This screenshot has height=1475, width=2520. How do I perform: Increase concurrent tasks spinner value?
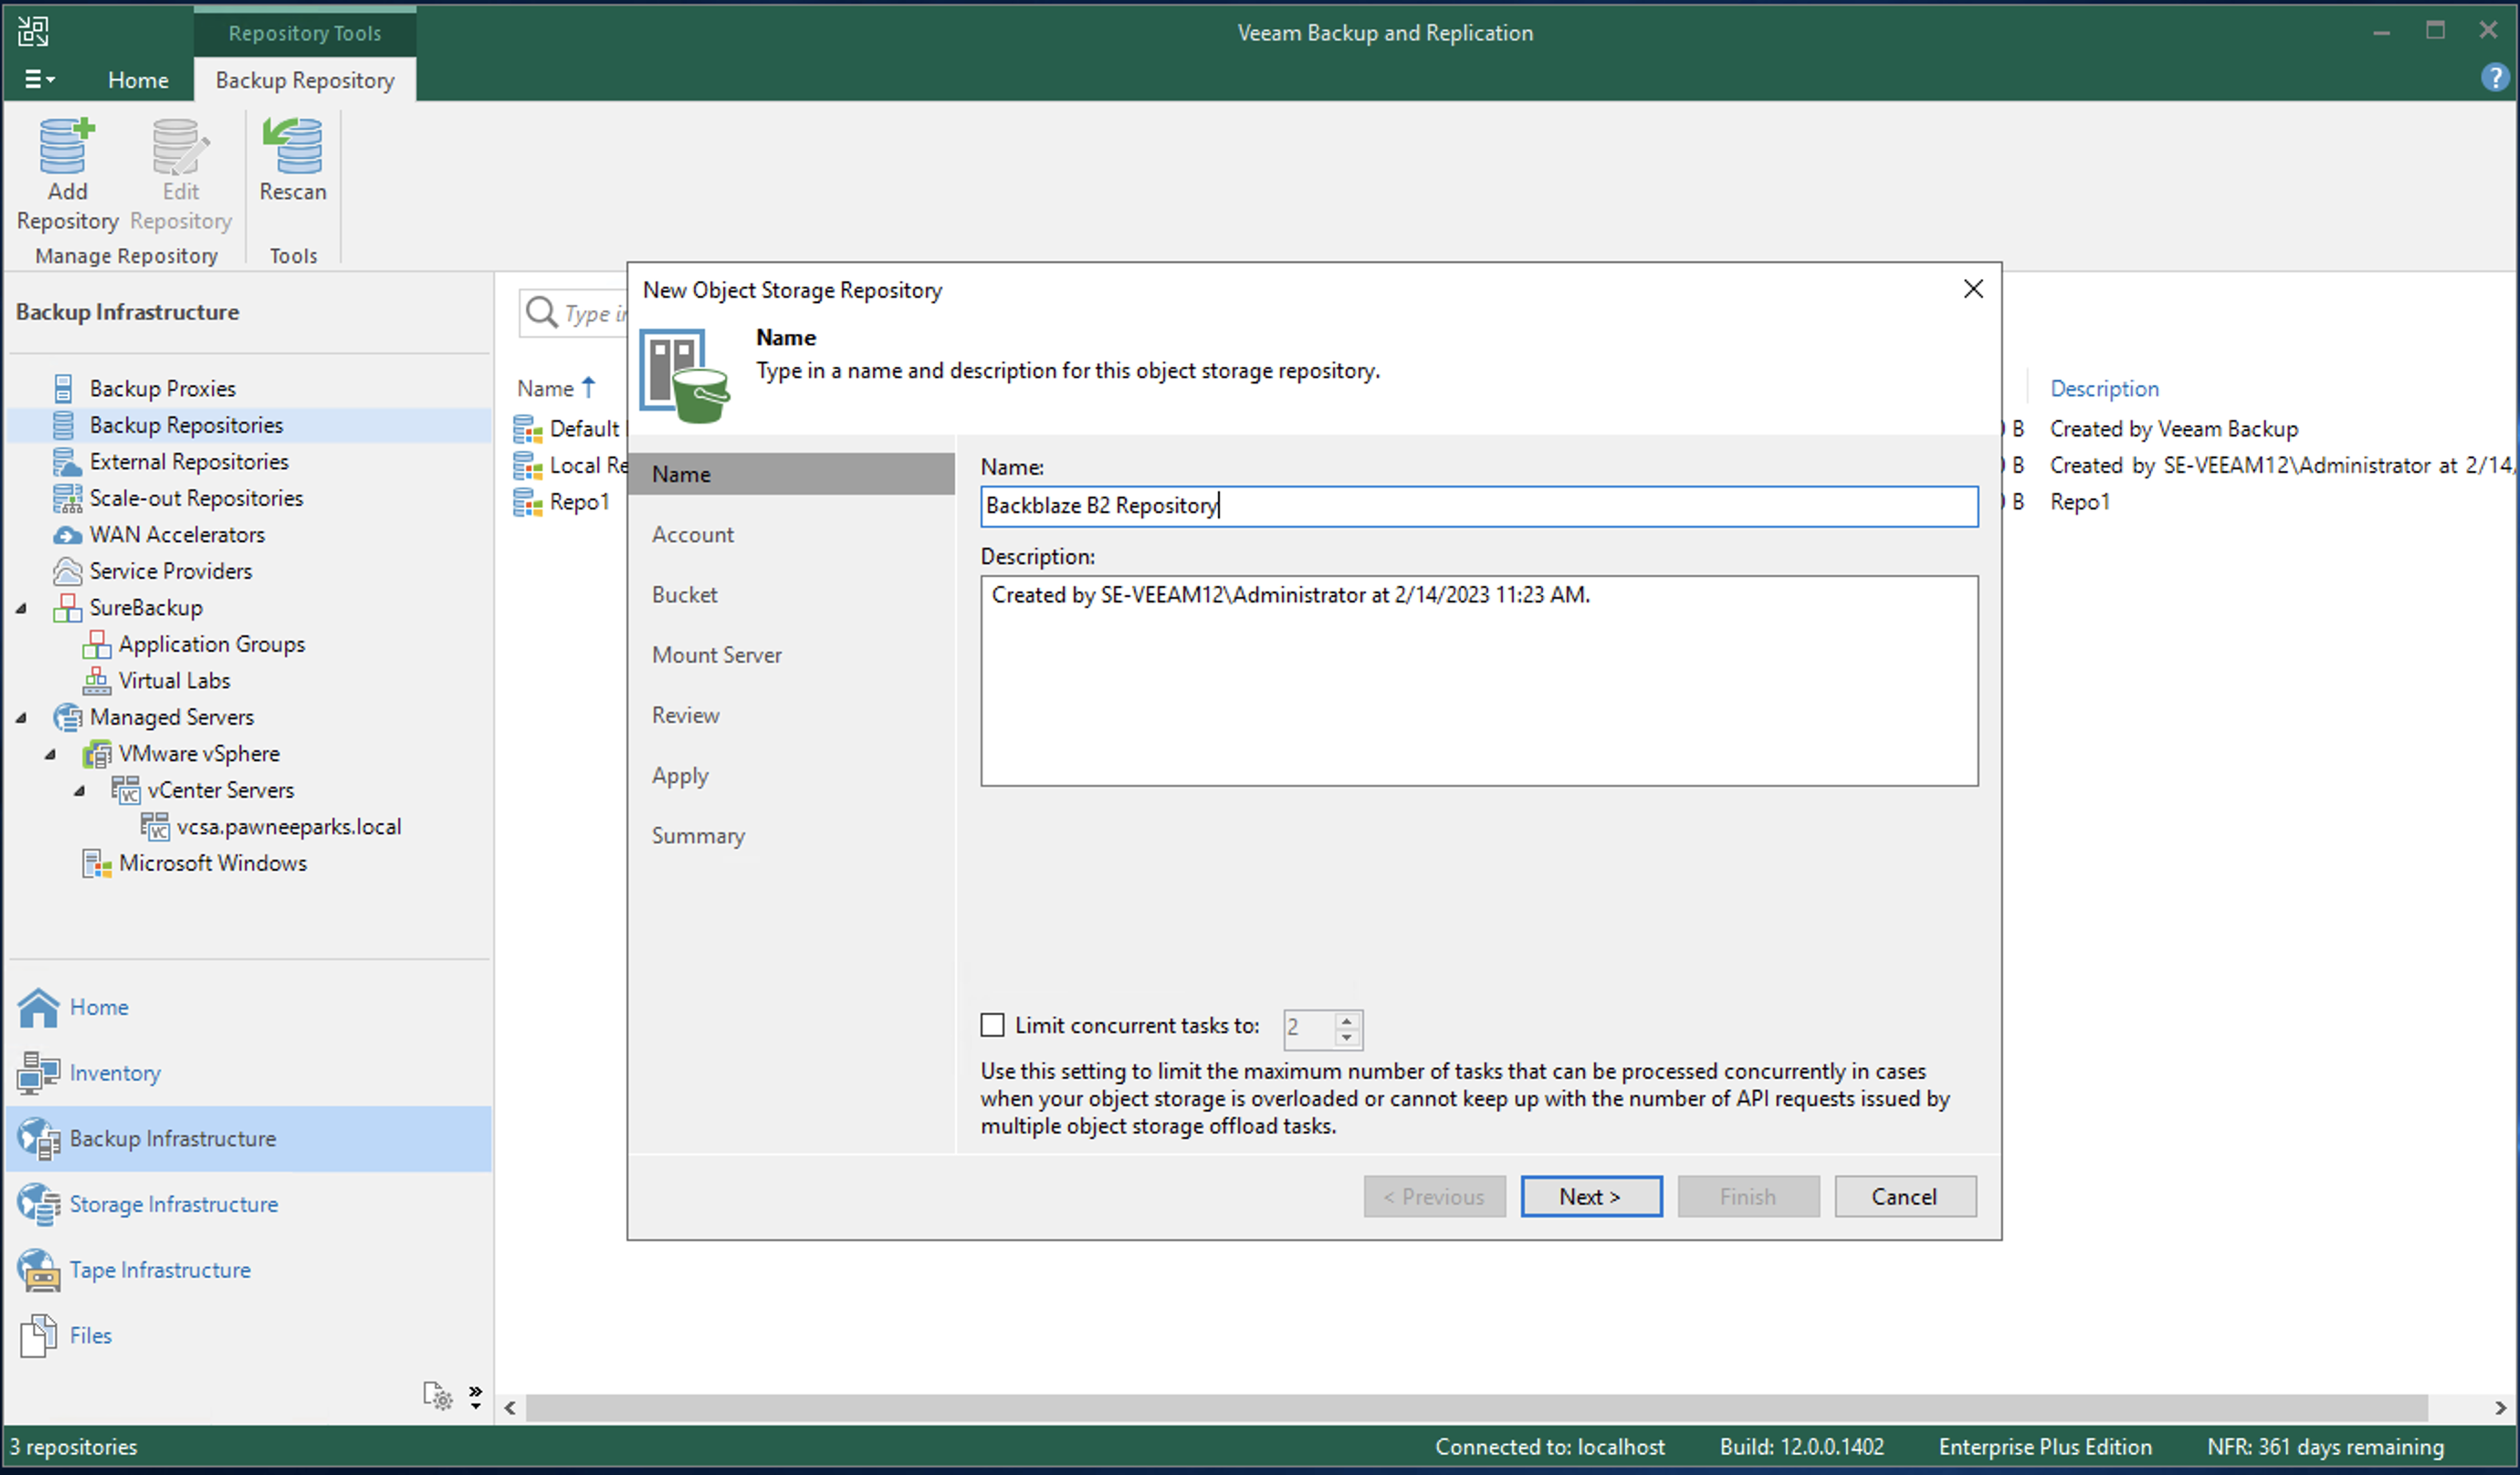coord(1347,1020)
